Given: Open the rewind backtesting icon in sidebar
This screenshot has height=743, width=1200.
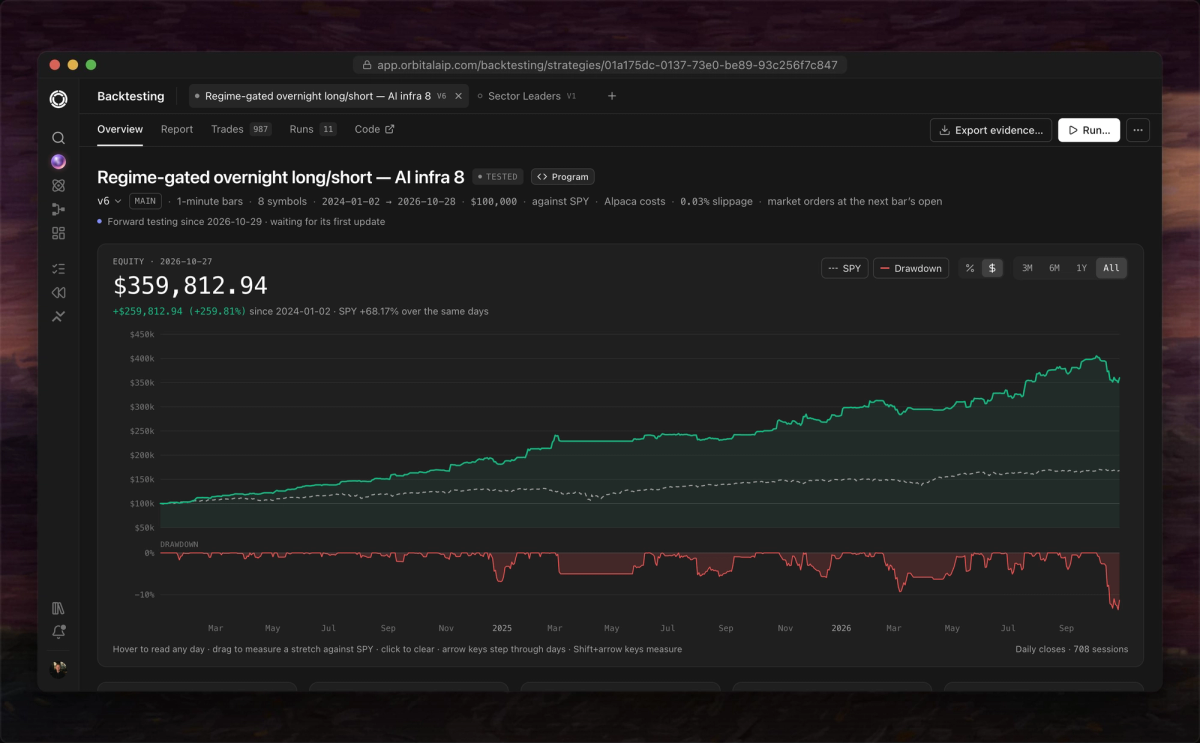Looking at the screenshot, I should click(58, 293).
